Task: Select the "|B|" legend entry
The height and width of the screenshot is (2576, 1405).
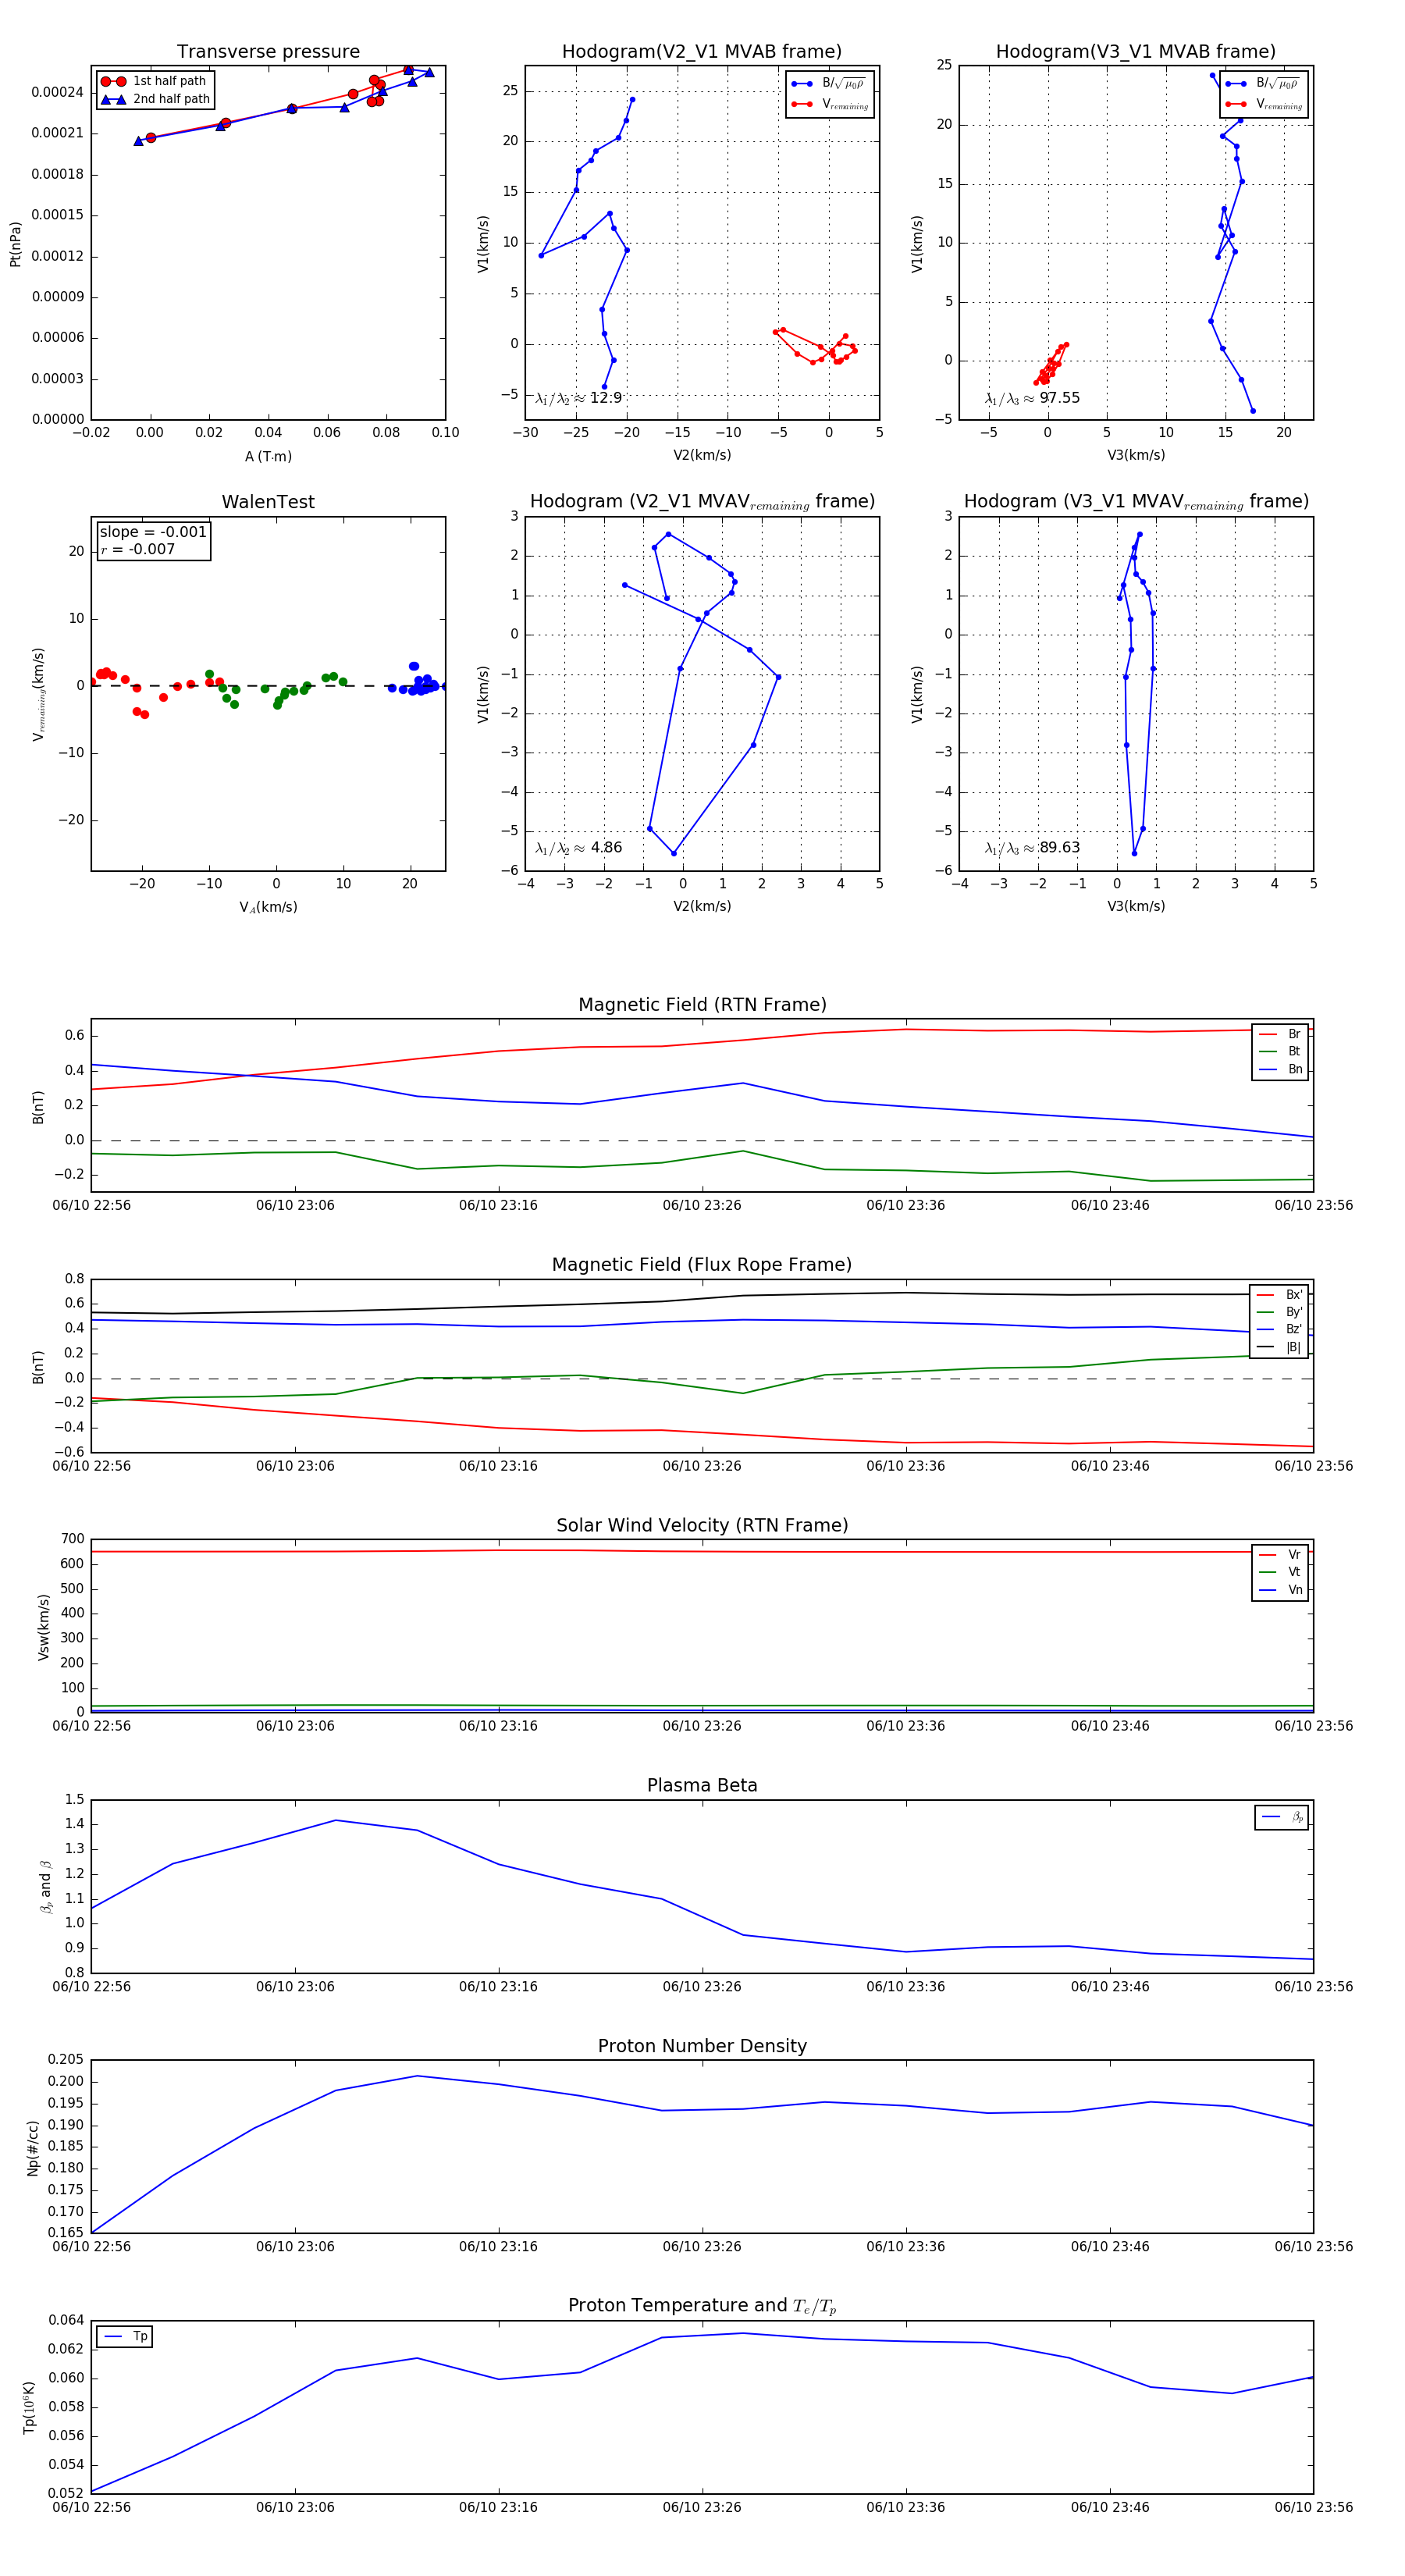Action: coord(1279,1347)
